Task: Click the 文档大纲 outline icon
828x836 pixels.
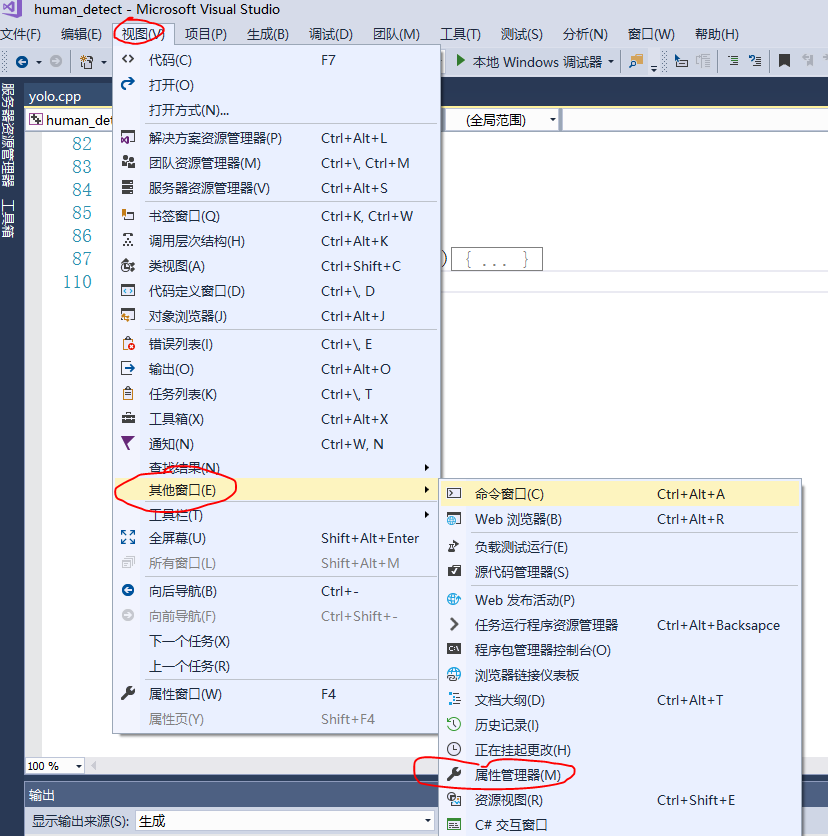Action: coord(454,700)
